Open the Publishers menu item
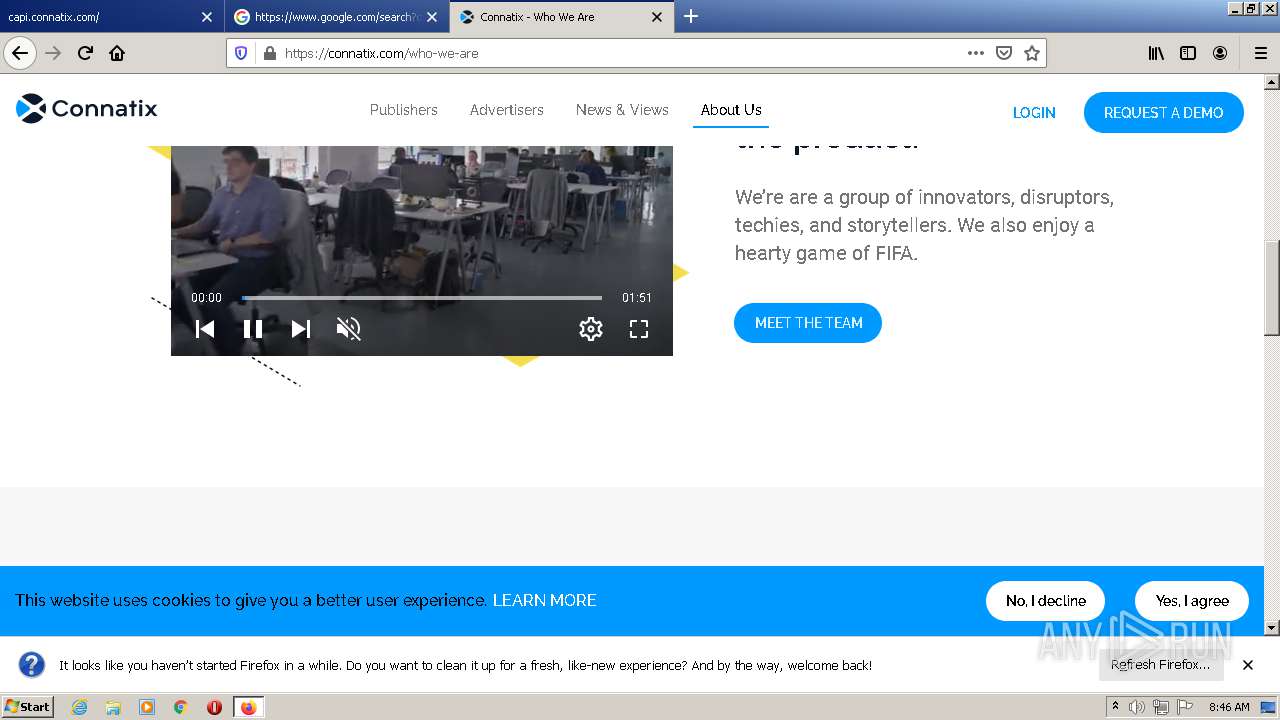 point(404,110)
